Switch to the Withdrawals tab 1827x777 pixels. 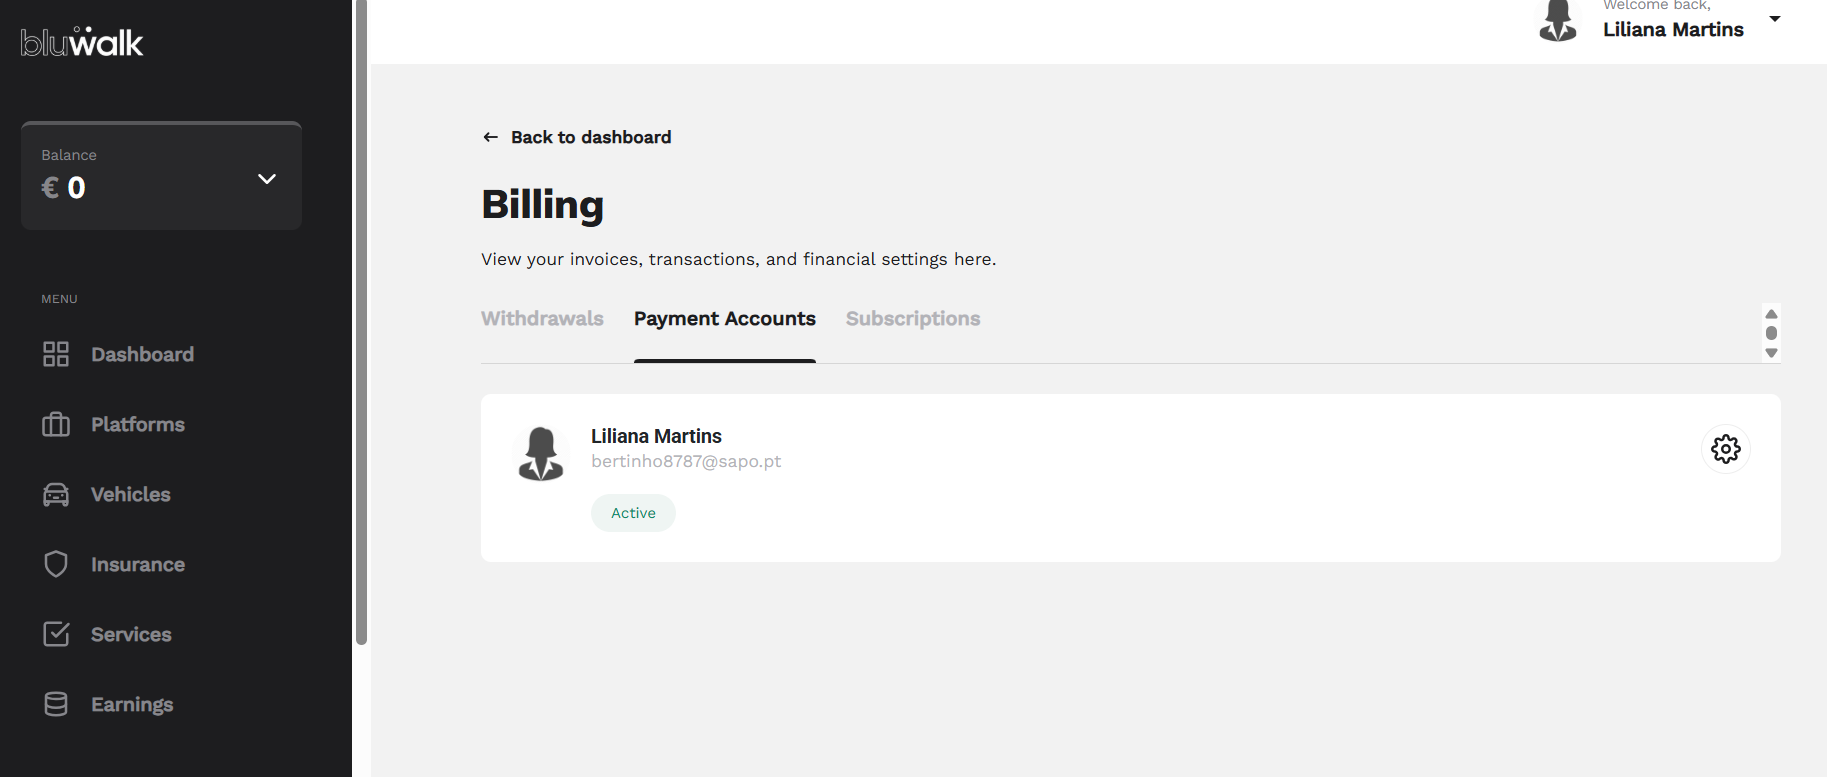pos(542,319)
